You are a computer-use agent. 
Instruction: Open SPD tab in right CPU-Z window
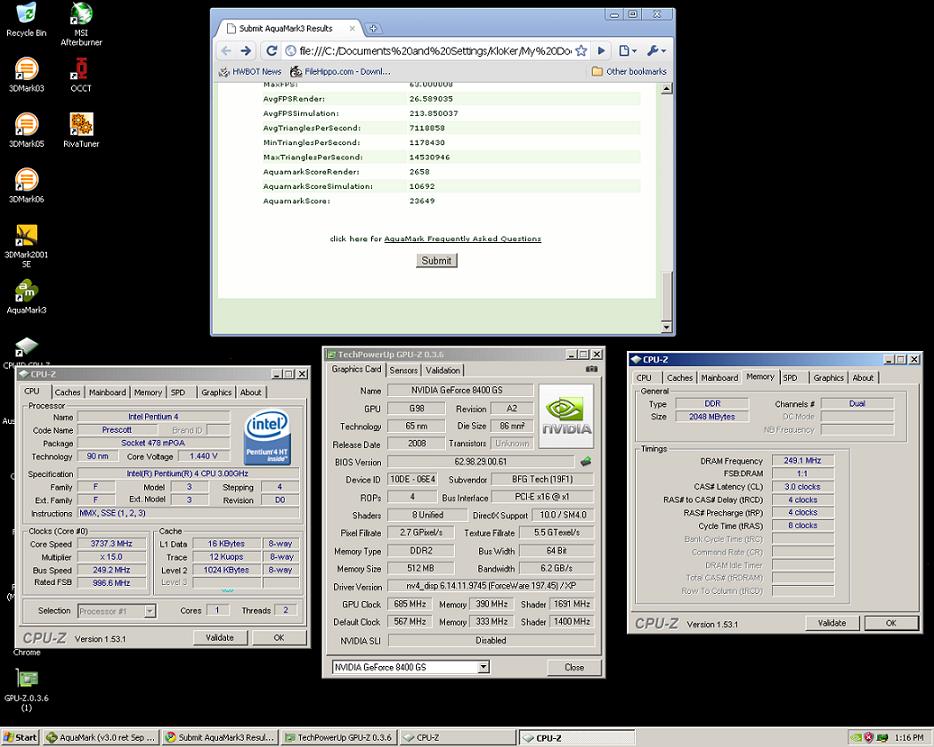pos(790,378)
